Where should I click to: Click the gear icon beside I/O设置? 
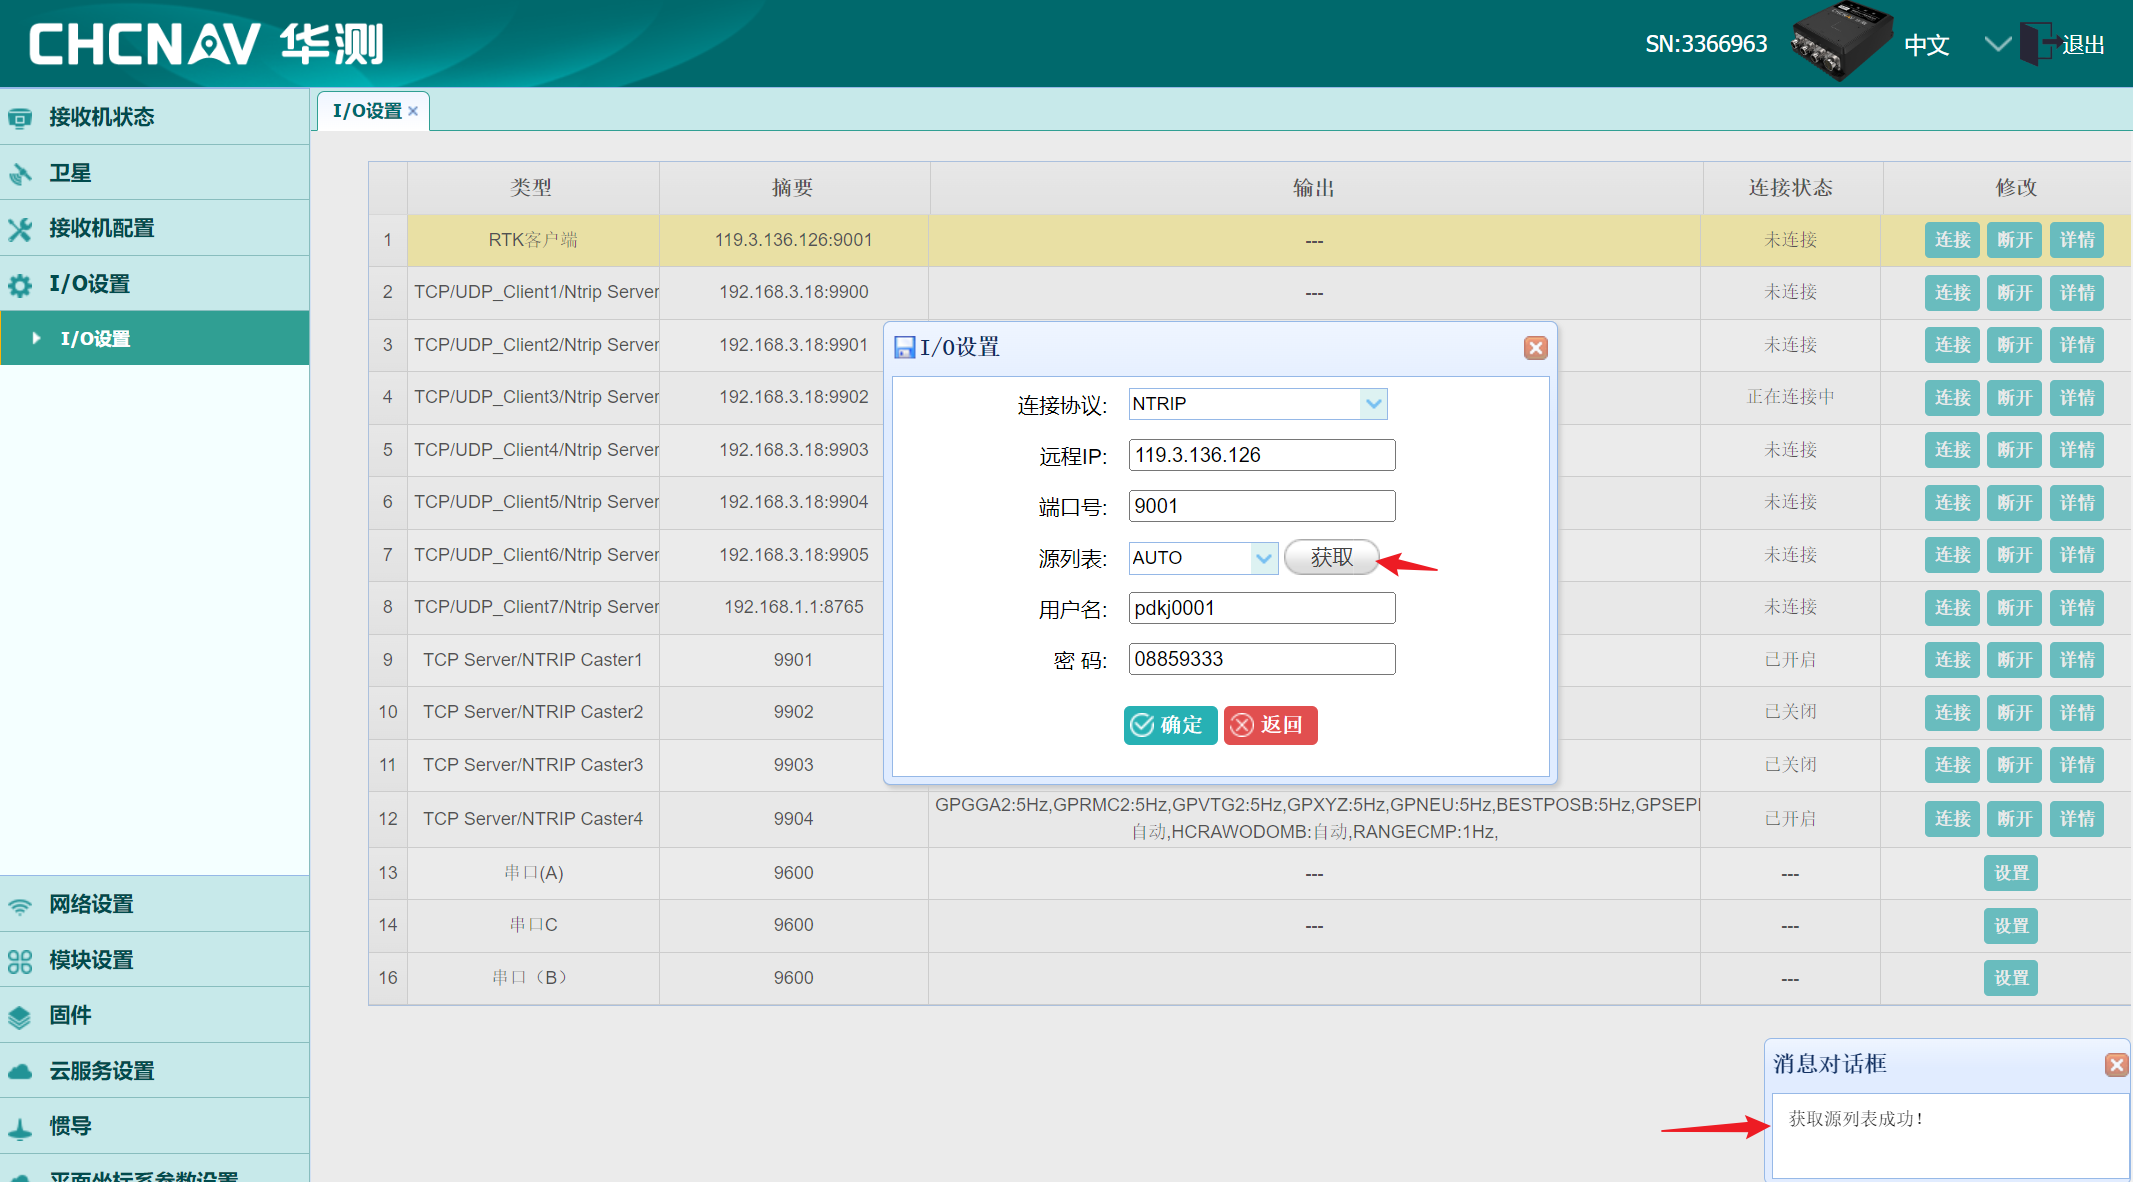(20, 286)
